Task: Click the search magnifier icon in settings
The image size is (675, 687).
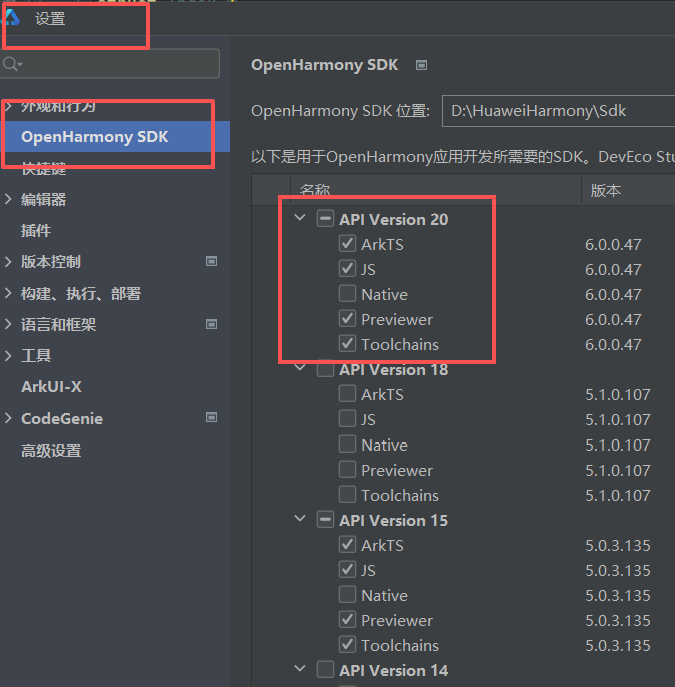Action: coord(11,64)
